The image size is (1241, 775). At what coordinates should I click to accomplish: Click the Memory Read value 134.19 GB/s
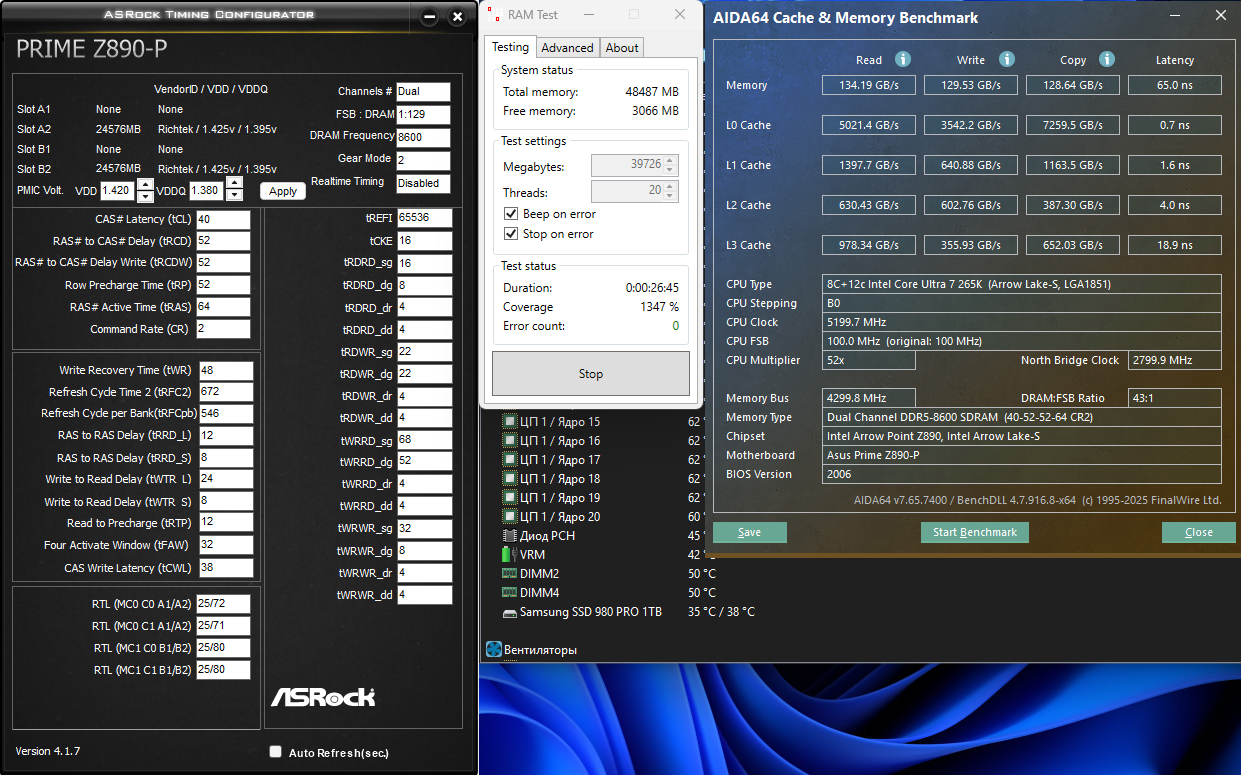click(x=869, y=85)
